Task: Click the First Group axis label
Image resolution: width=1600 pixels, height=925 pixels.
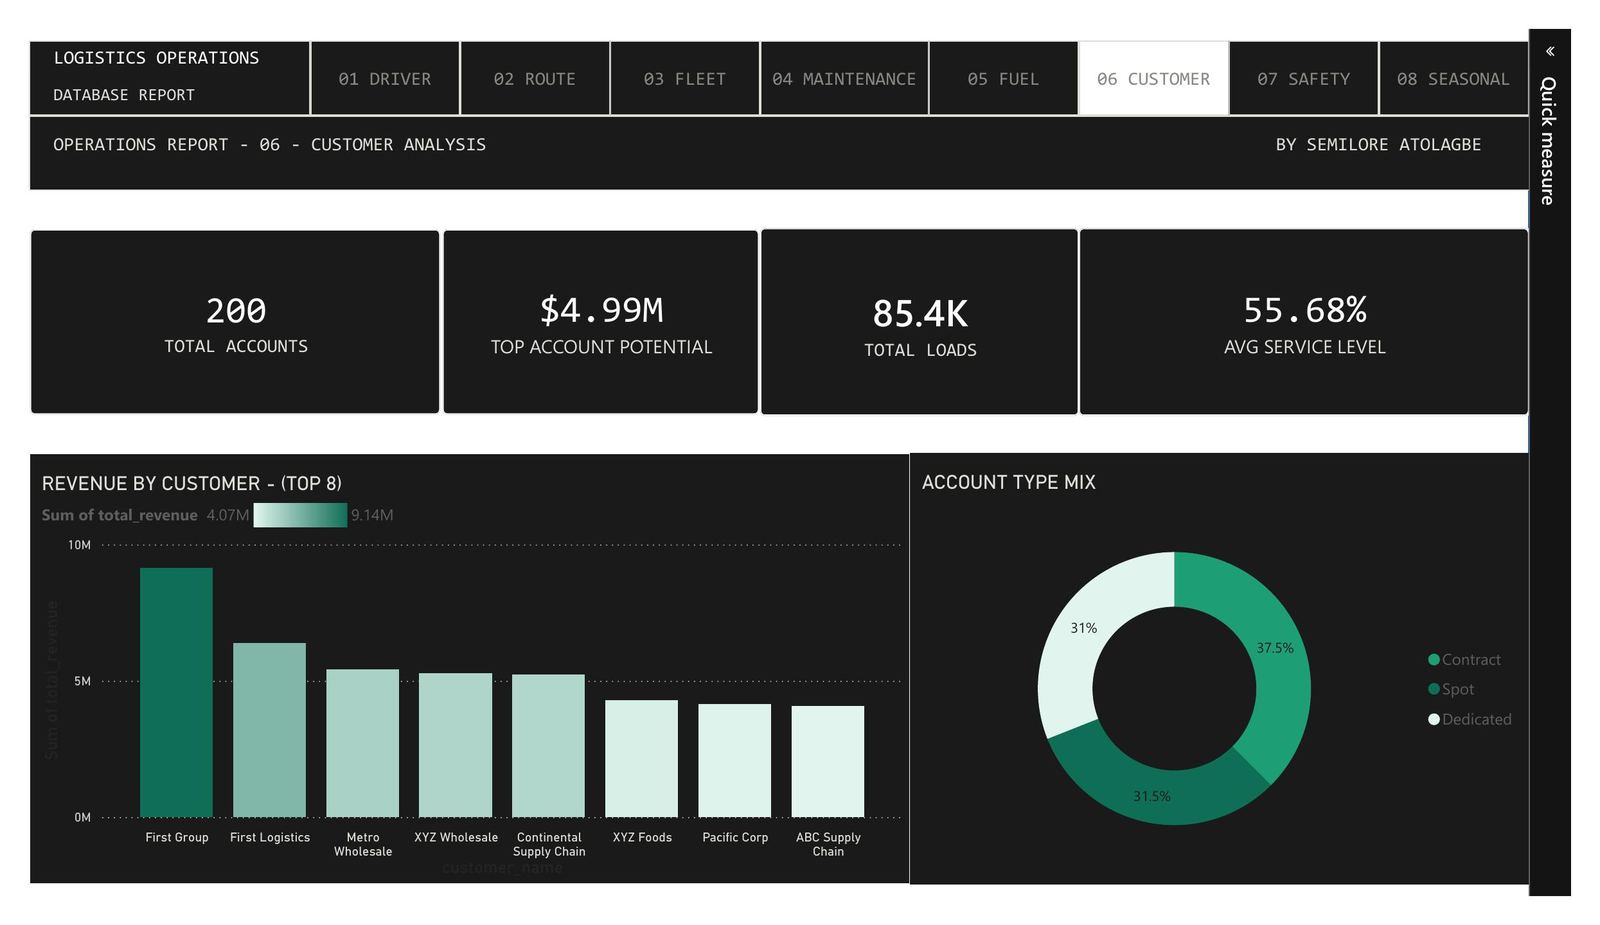Action: click(x=177, y=837)
